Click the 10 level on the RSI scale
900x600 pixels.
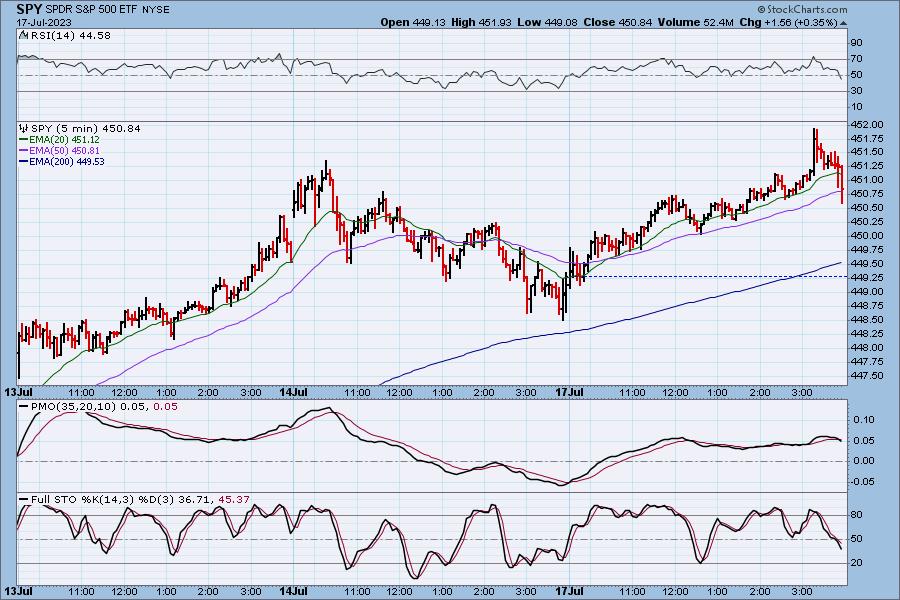856,107
